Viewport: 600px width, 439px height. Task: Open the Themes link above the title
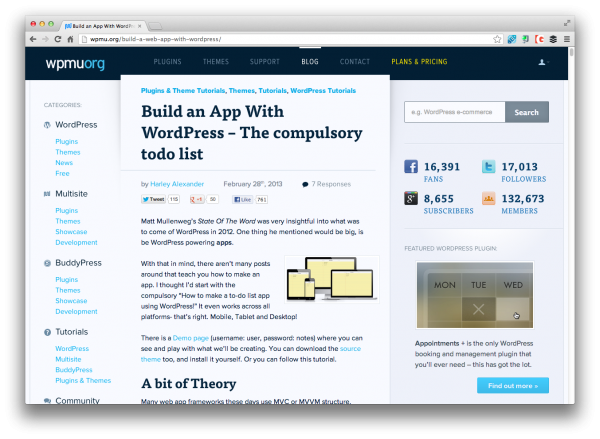(242, 91)
